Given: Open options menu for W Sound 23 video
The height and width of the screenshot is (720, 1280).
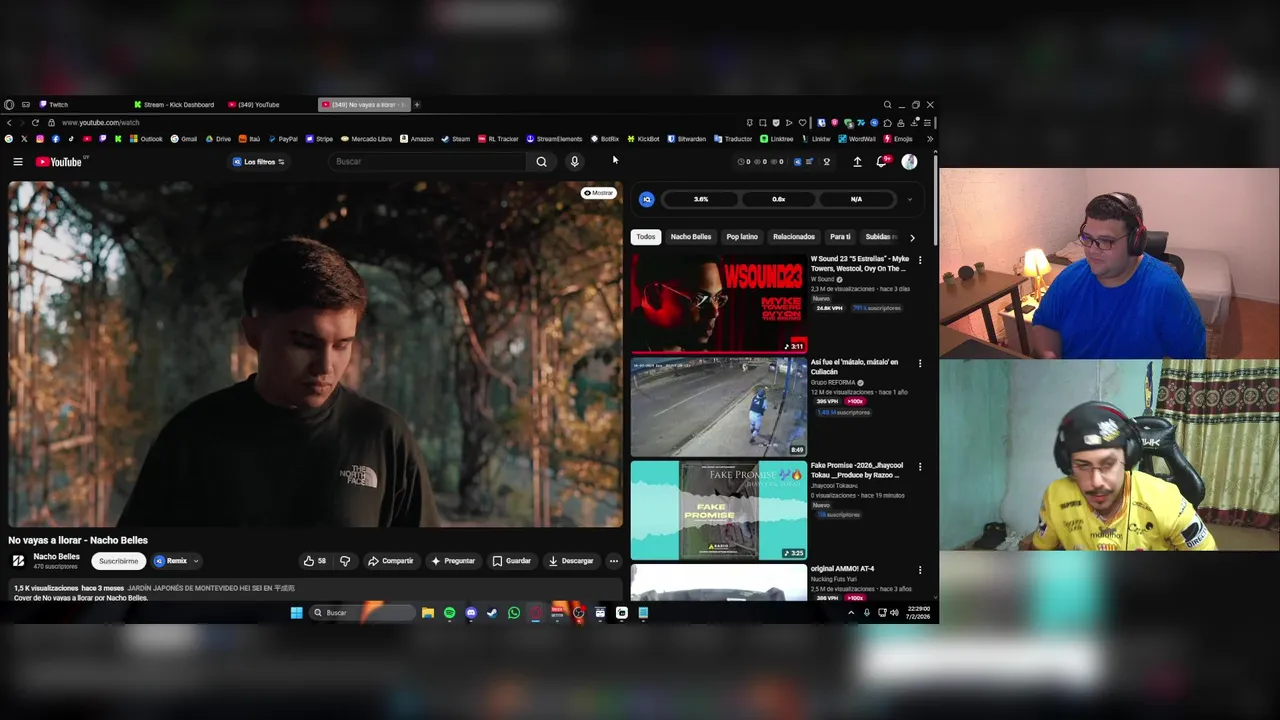Looking at the screenshot, I should click(x=920, y=260).
